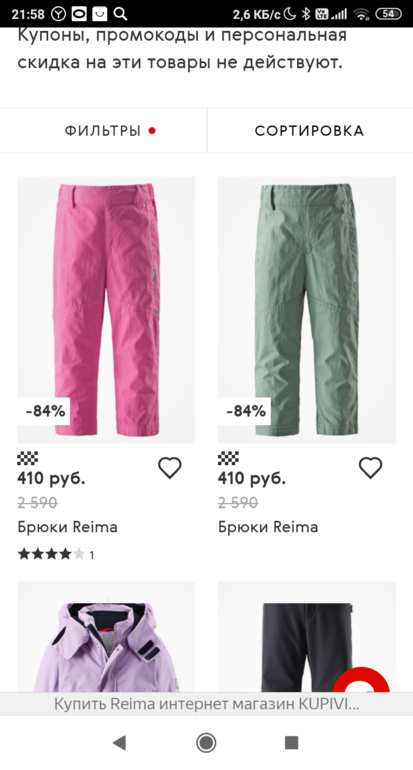
Task: Add green Reima pants to favorites heart
Action: pos(370,468)
